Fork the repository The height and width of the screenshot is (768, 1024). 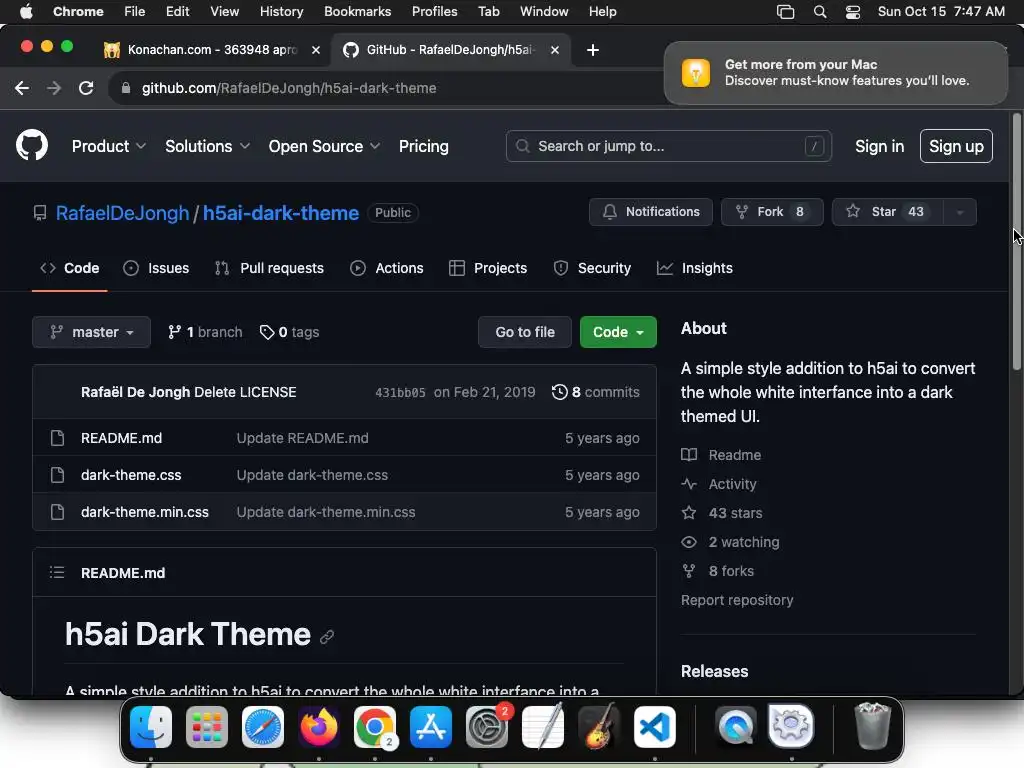772,212
